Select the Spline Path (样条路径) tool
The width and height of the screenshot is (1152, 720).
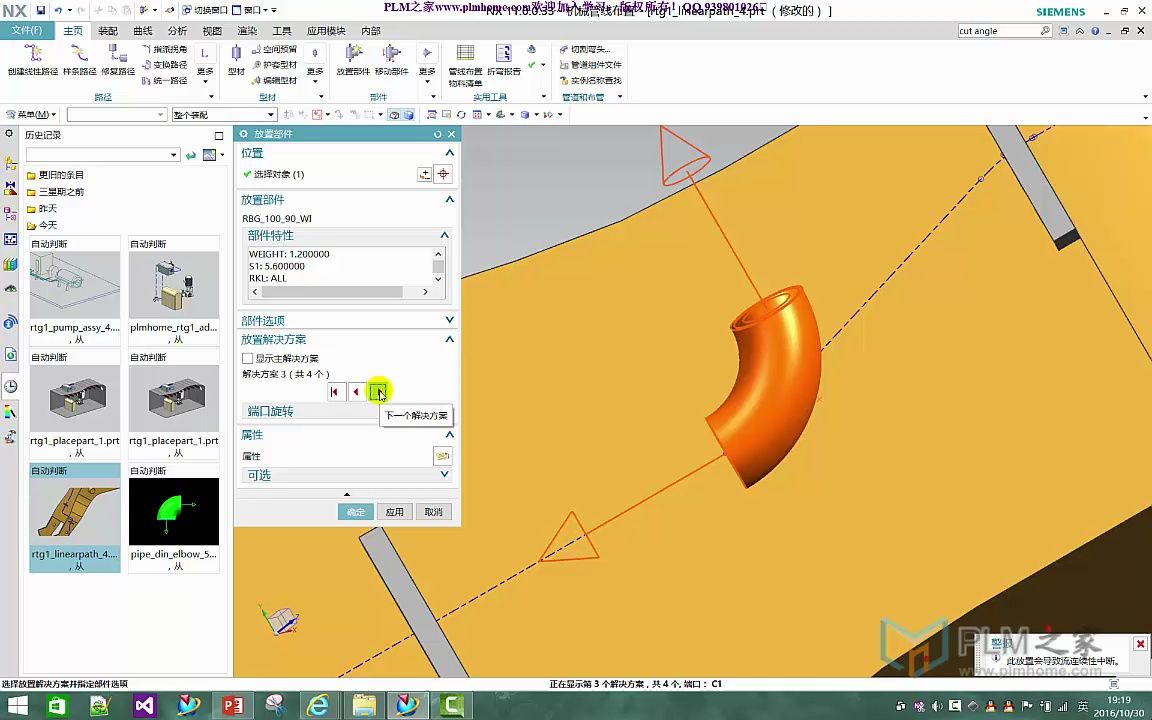point(79,60)
